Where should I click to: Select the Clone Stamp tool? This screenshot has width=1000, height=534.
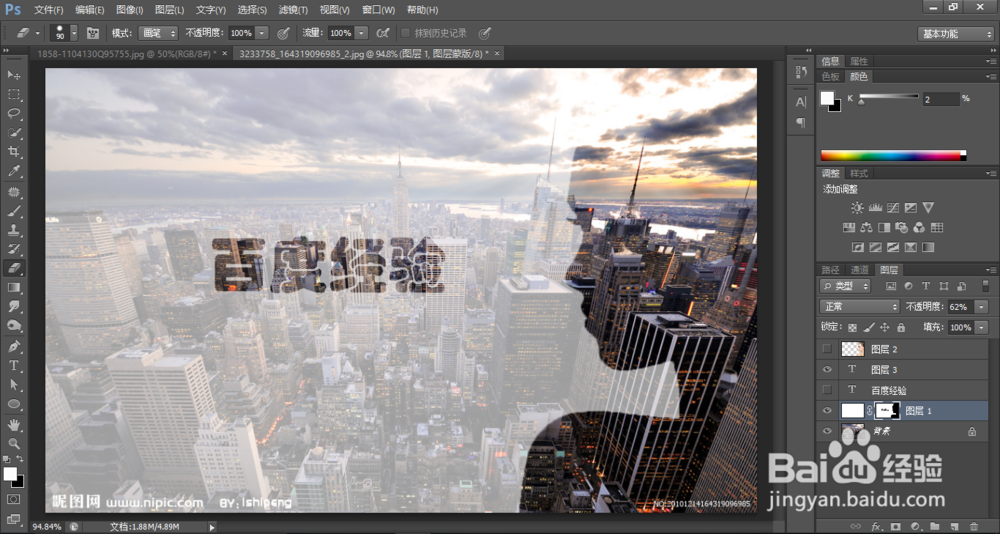14,230
